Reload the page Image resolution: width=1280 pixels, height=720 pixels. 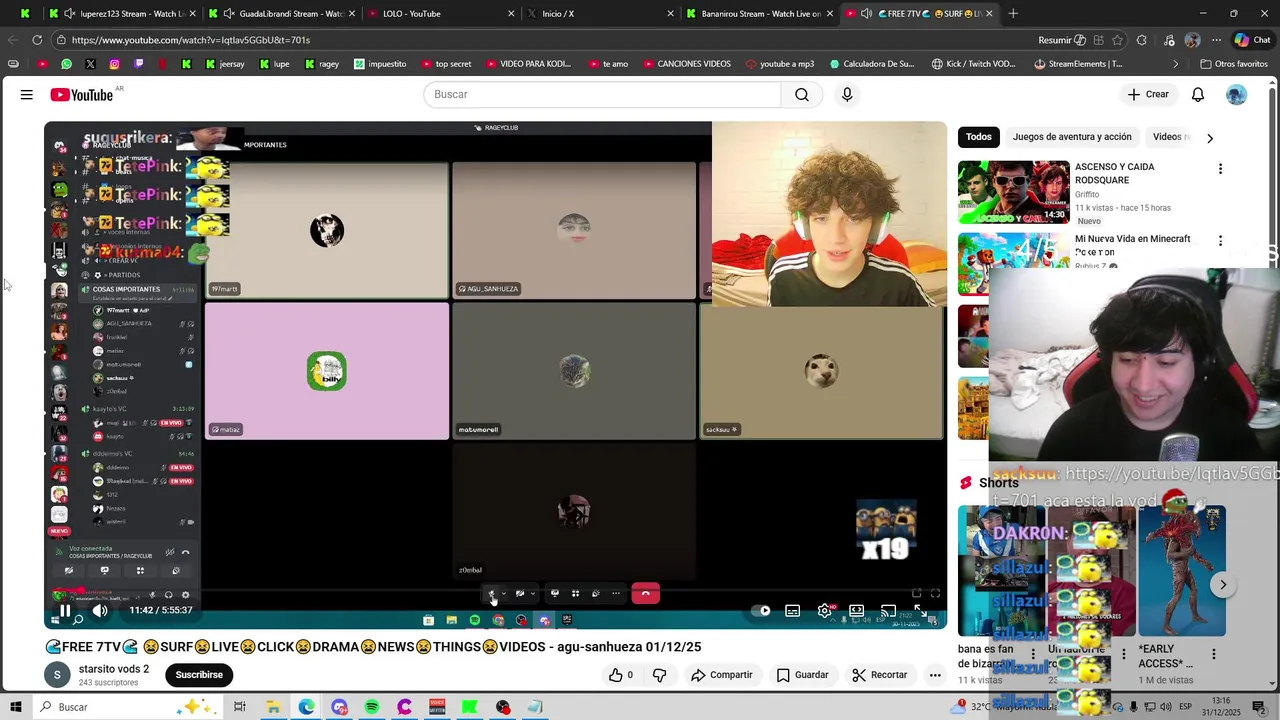coord(37,40)
